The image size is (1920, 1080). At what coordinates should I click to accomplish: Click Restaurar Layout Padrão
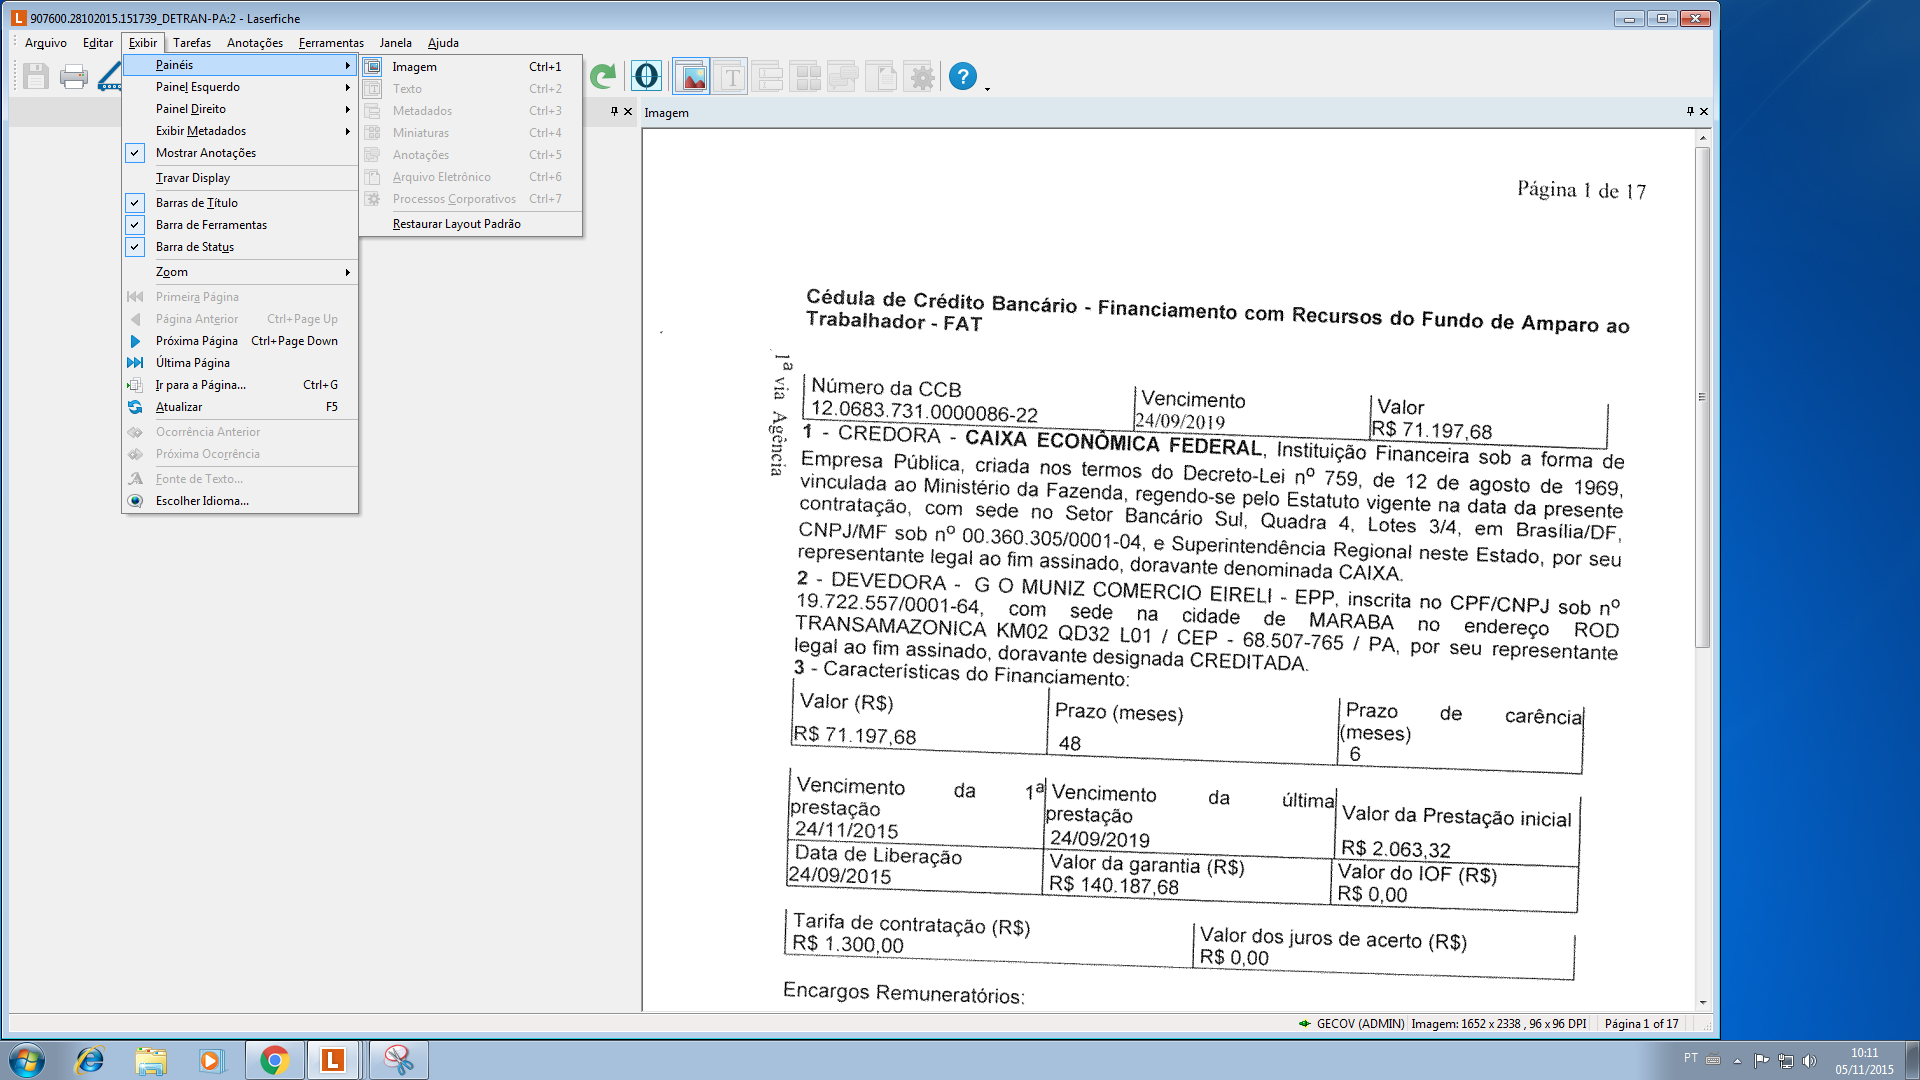[456, 224]
